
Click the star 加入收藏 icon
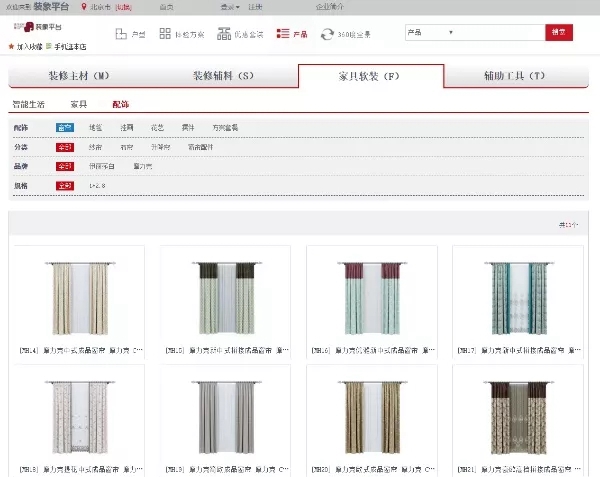[11, 46]
